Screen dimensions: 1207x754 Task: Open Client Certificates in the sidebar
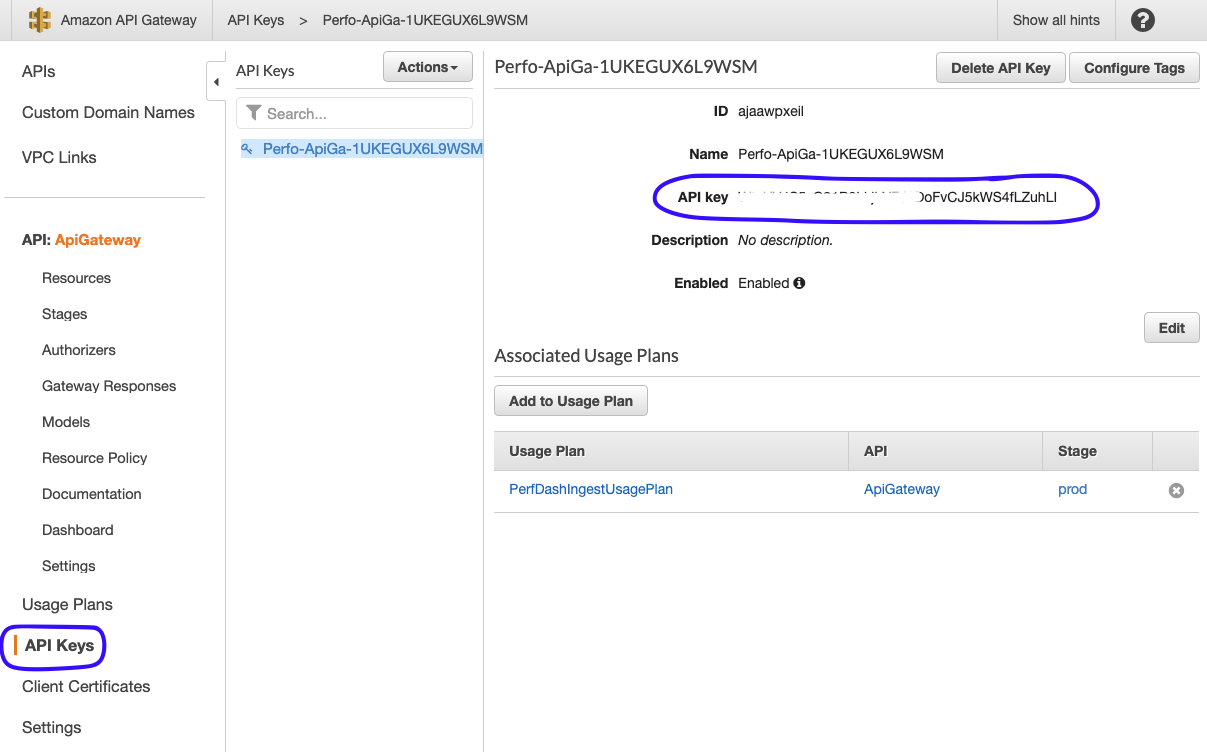[86, 687]
